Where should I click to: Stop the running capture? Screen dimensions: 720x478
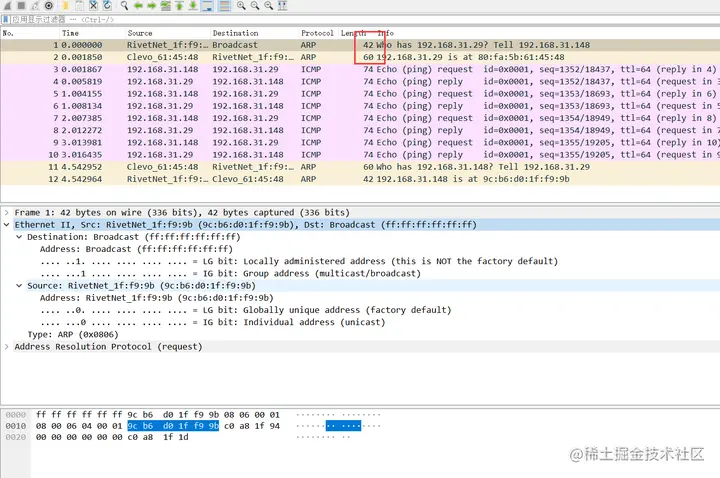tap(21, 6)
